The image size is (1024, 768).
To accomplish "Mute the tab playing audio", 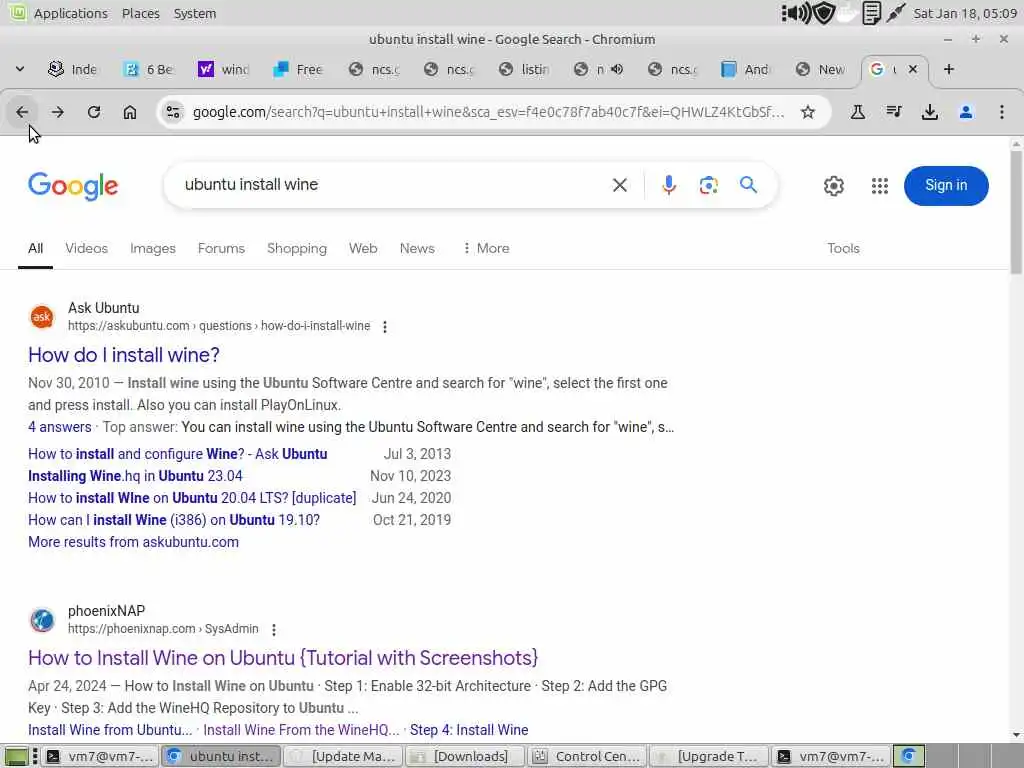I will (616, 69).
